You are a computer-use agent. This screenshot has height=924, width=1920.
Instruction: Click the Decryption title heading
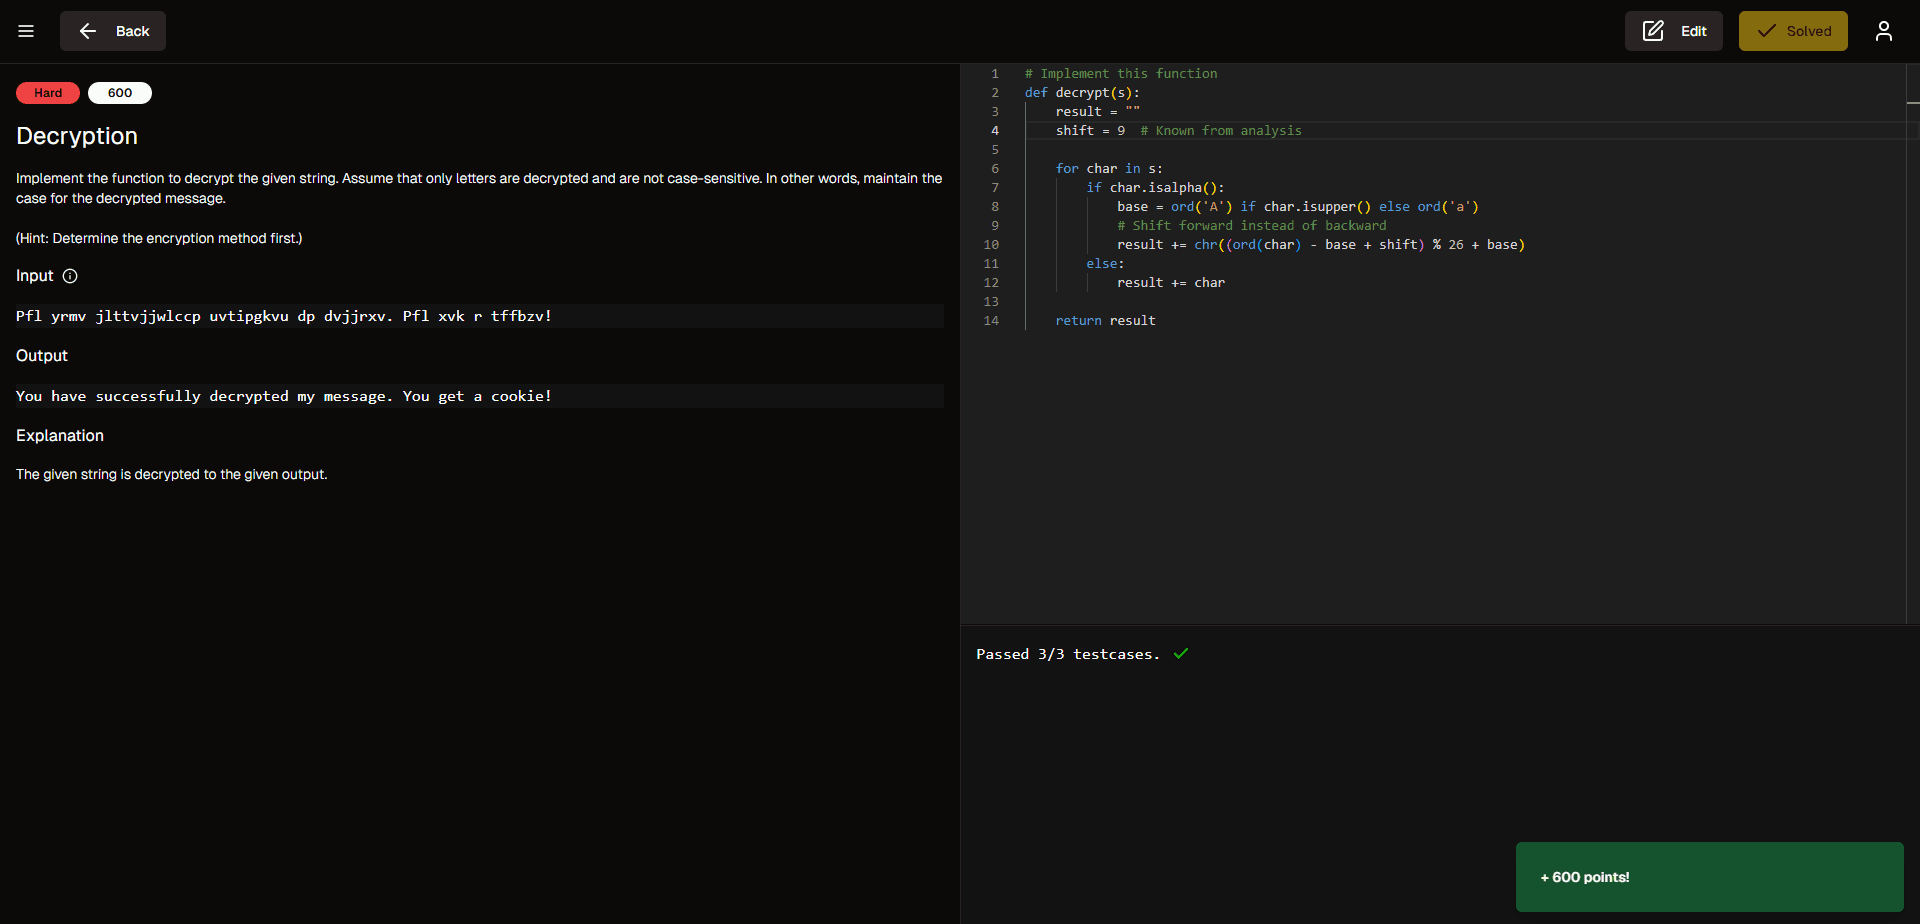click(77, 136)
